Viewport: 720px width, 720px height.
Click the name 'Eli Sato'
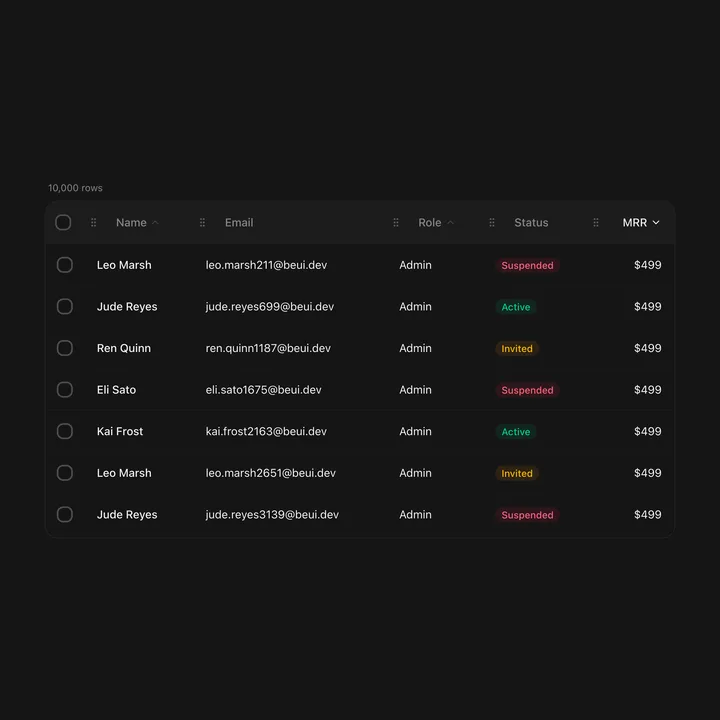click(x=116, y=389)
